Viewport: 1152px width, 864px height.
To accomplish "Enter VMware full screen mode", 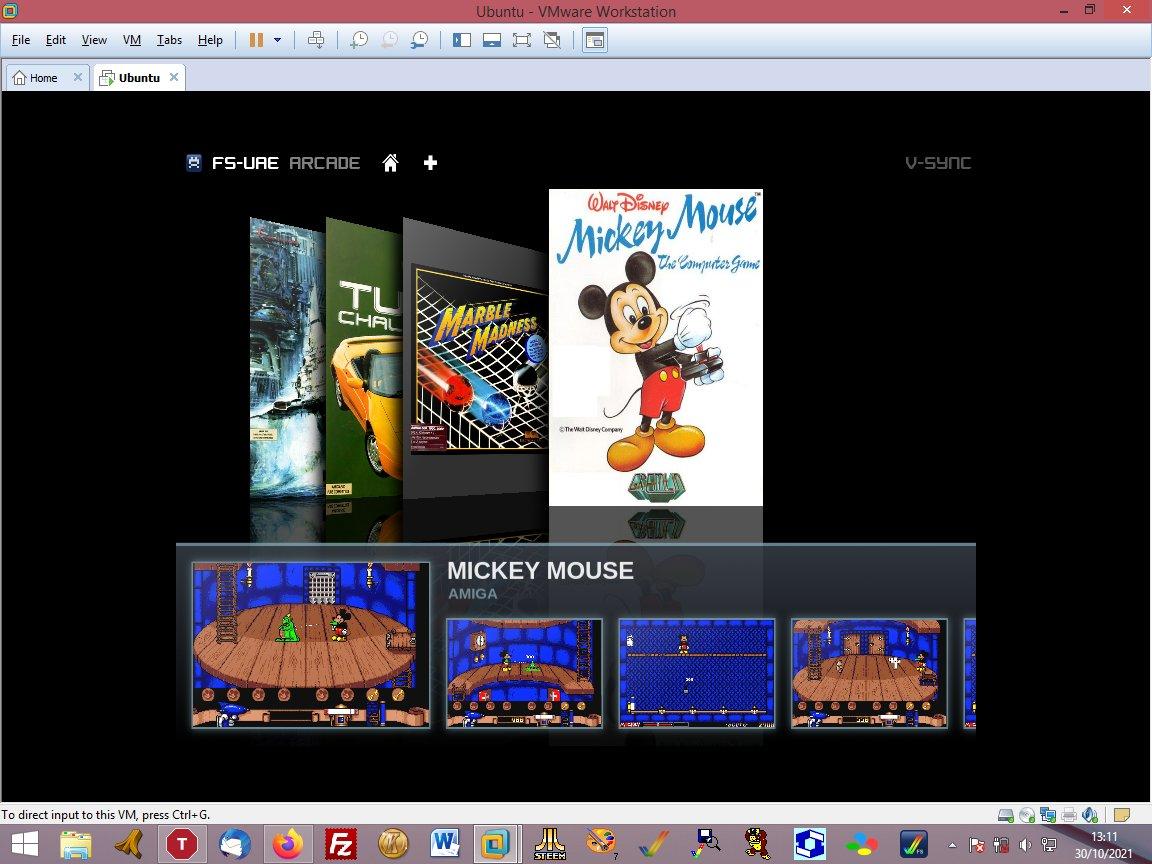I will coord(522,40).
